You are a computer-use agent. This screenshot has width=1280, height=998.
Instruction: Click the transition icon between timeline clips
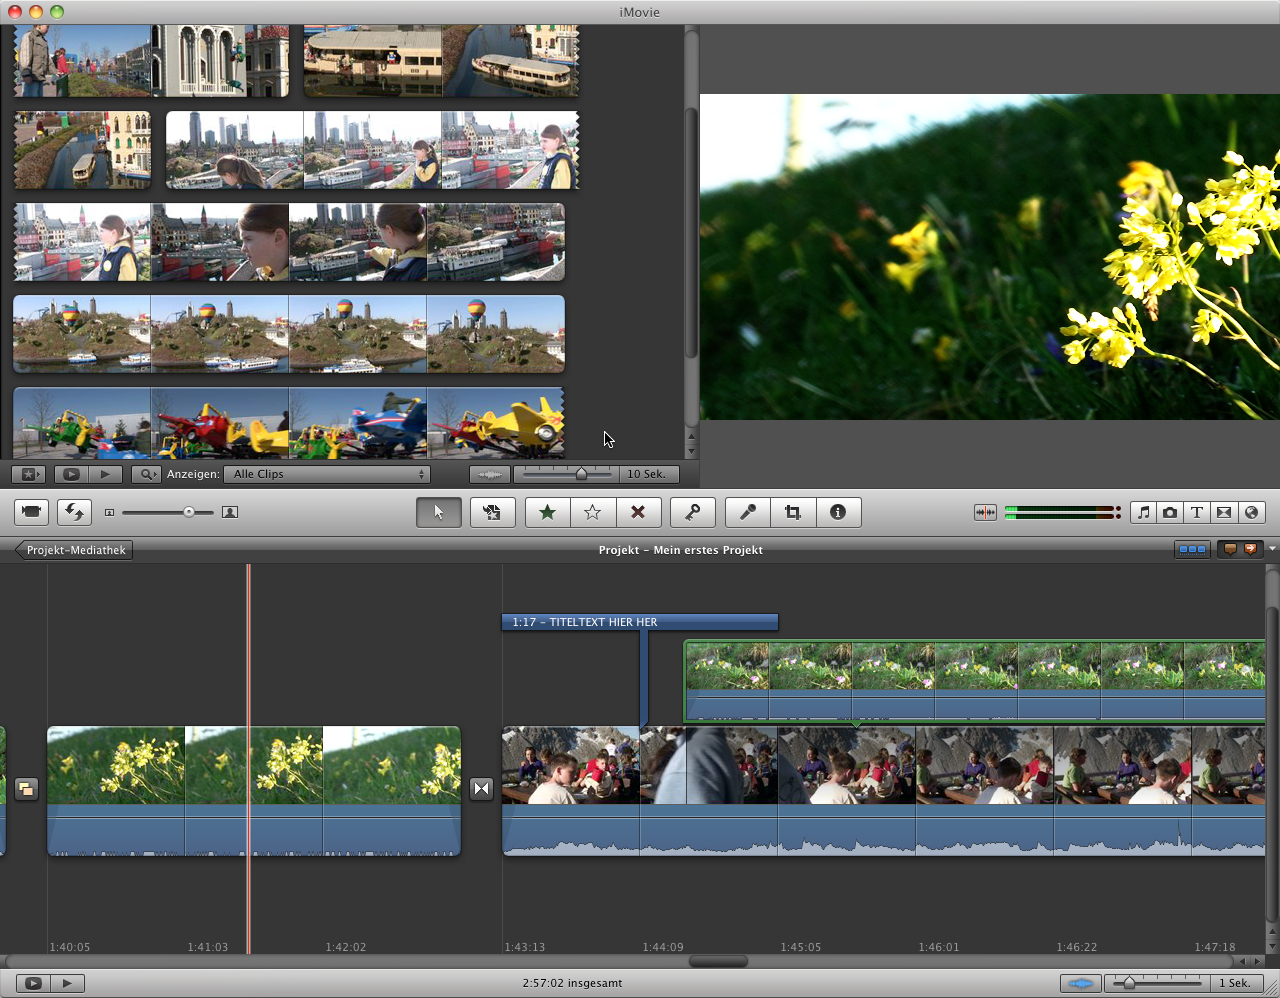click(x=481, y=789)
